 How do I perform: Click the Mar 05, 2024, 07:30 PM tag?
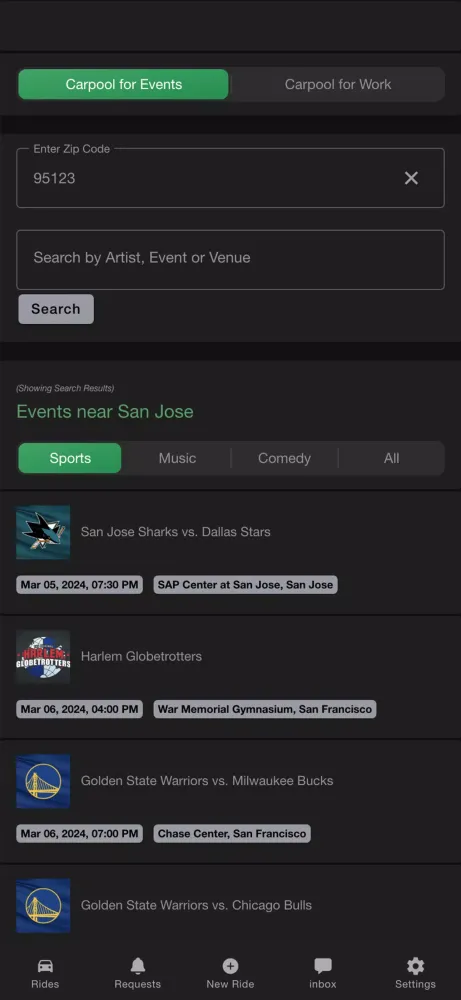[x=79, y=585]
